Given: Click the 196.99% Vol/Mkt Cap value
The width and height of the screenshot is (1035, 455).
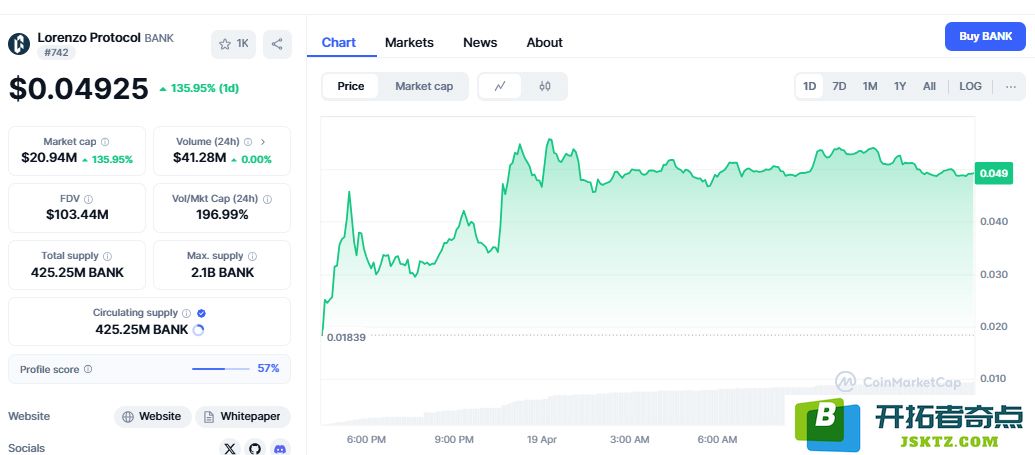Looking at the screenshot, I should tap(222, 215).
